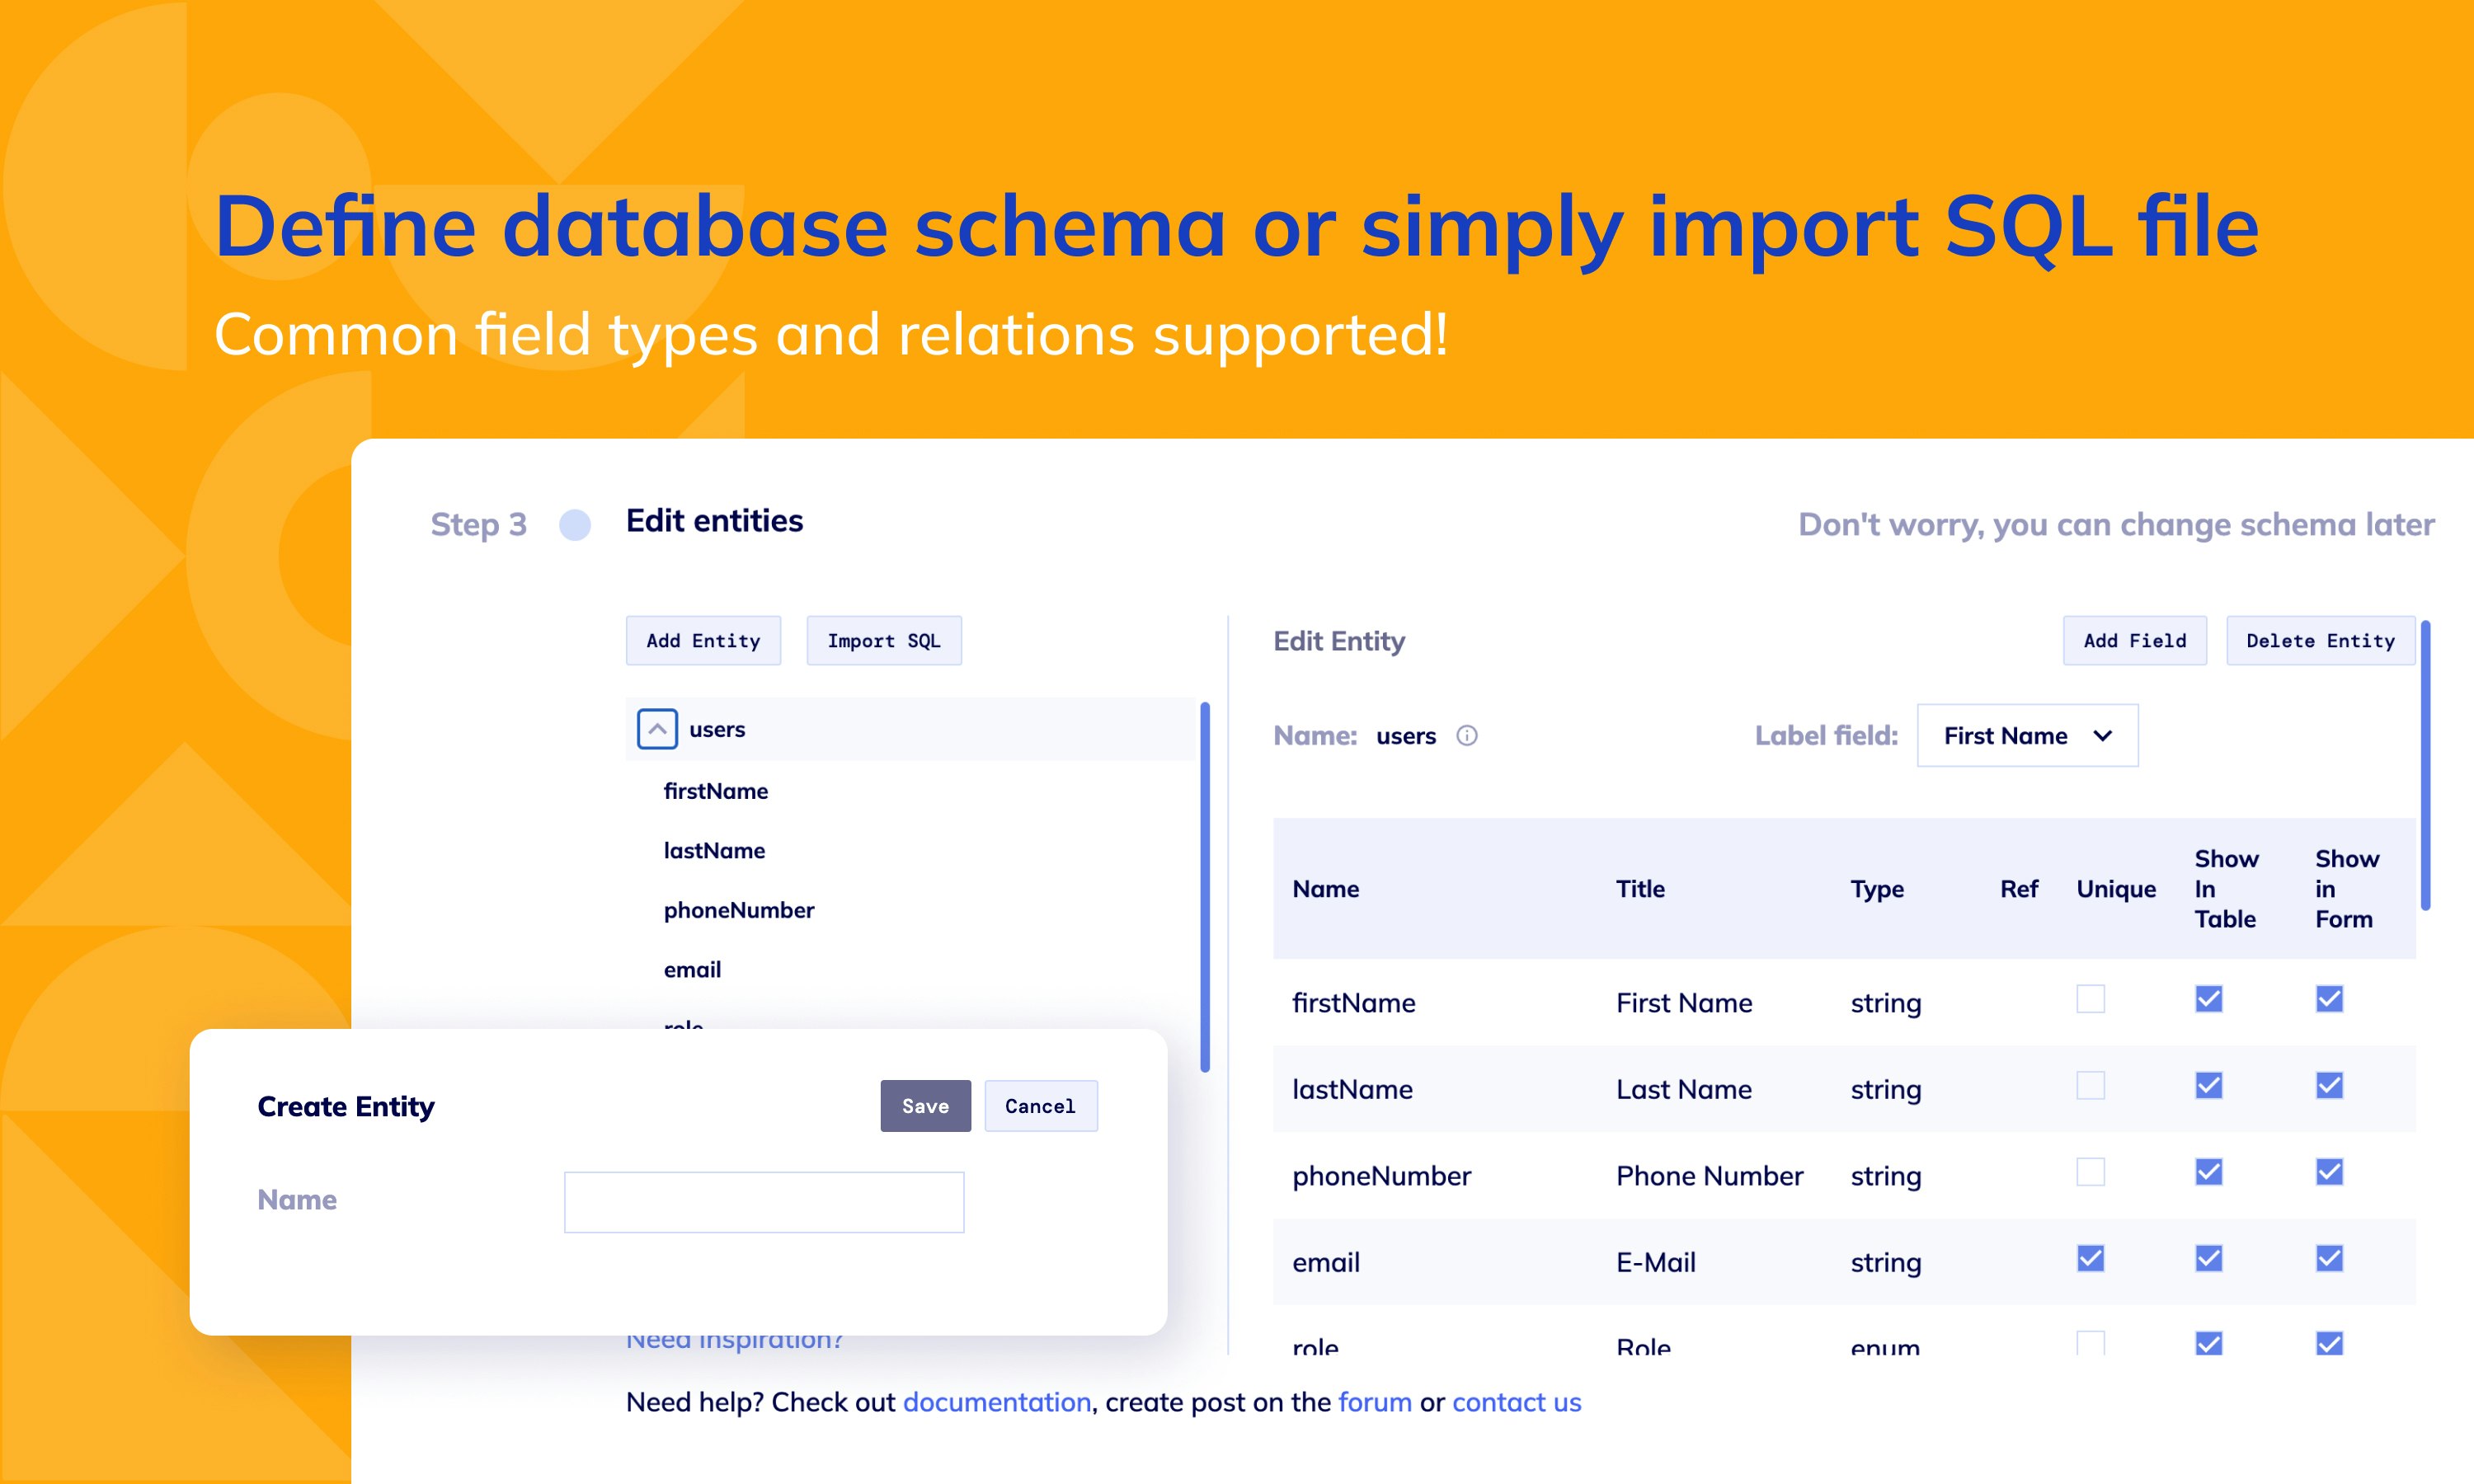Select firstName in the users tree
Image resolution: width=2474 pixels, height=1484 pixels.
[716, 791]
